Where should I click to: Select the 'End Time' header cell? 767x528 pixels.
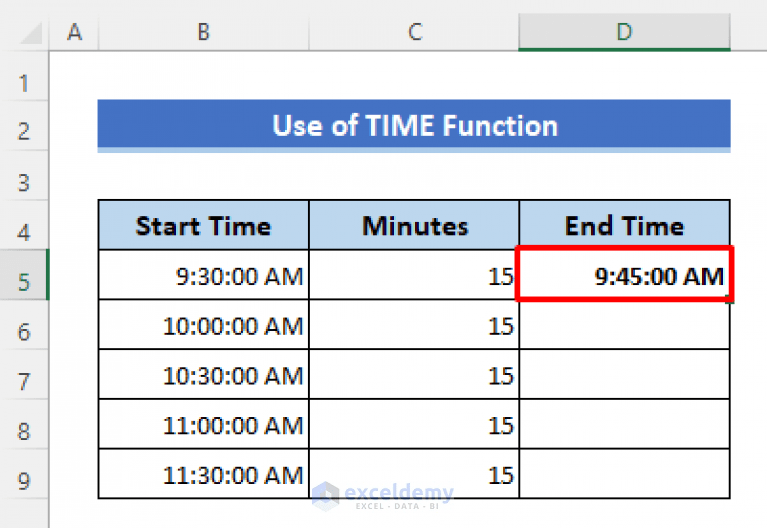[x=624, y=226]
